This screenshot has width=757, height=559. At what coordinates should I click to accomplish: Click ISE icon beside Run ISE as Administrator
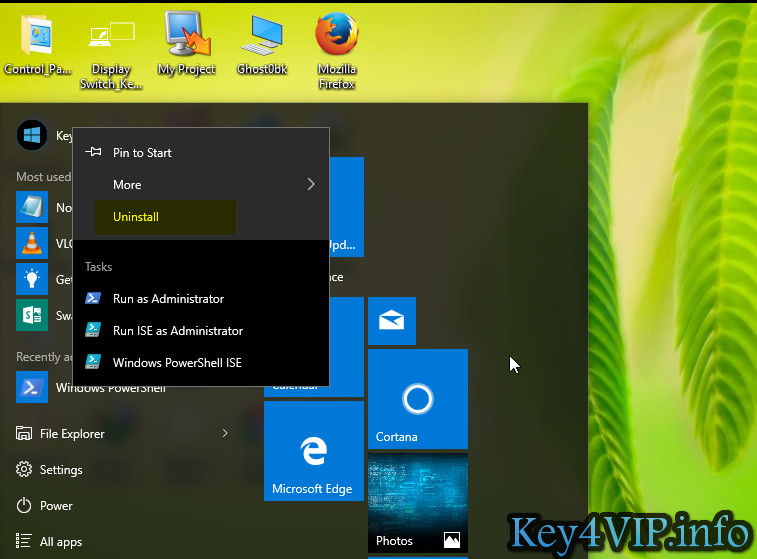[x=93, y=330]
